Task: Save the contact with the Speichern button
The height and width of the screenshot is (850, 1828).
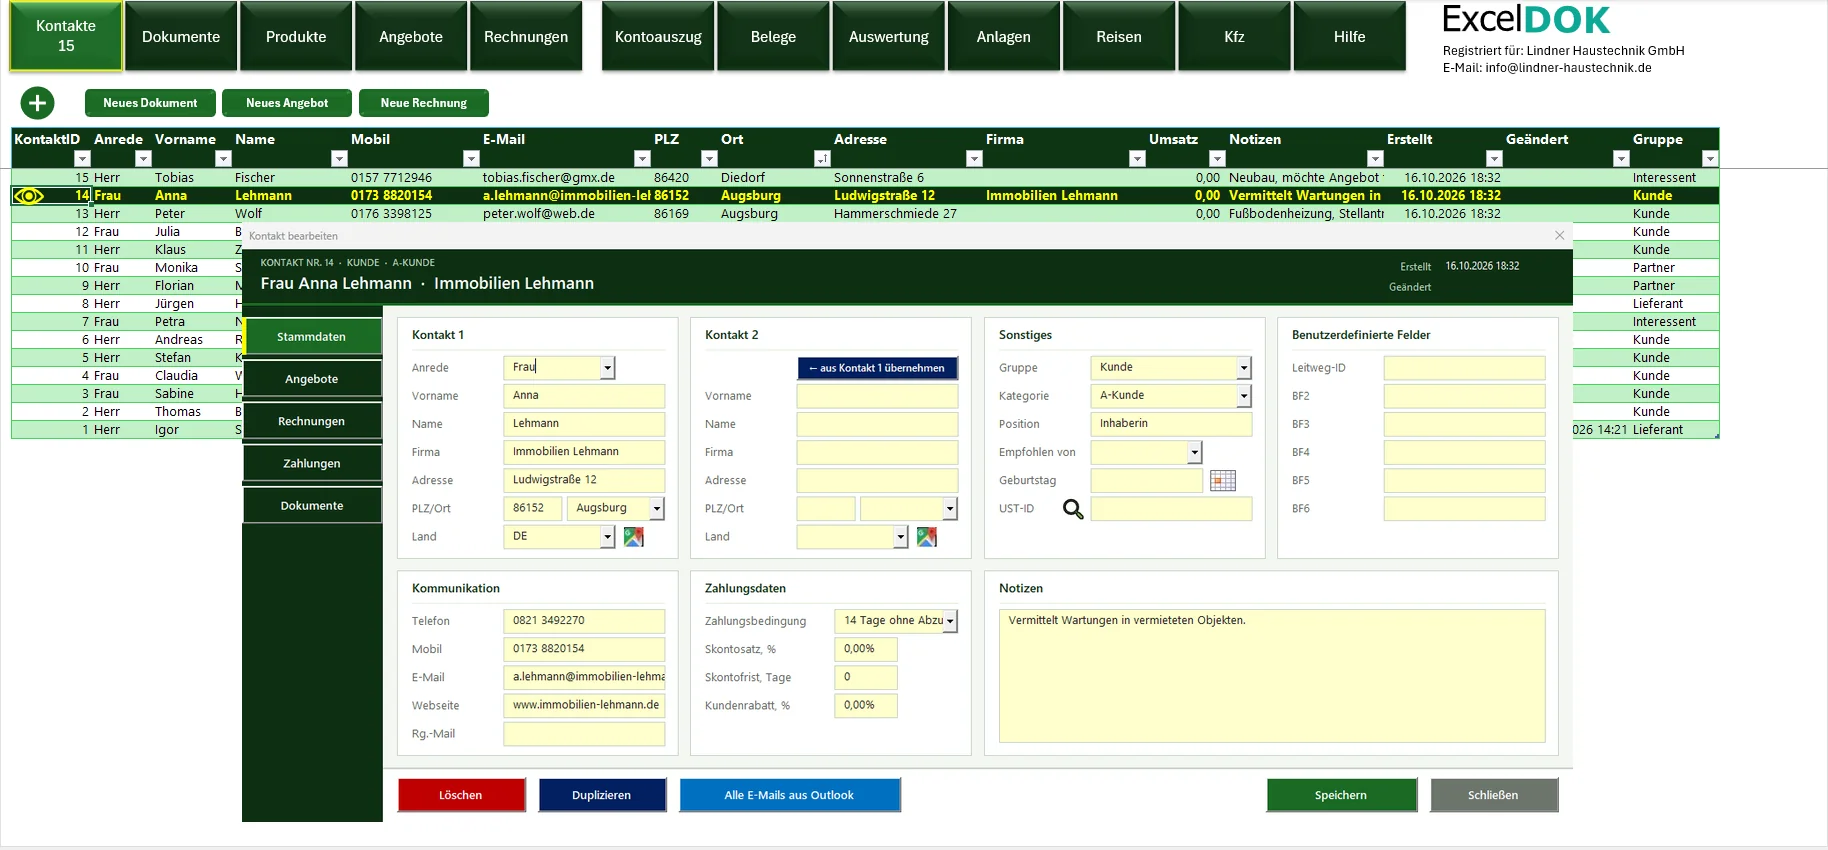Action: click(1341, 795)
